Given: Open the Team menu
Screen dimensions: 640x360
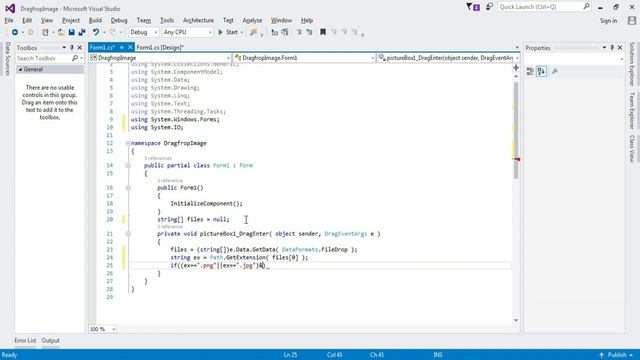Looking at the screenshot, I should (x=144, y=20).
